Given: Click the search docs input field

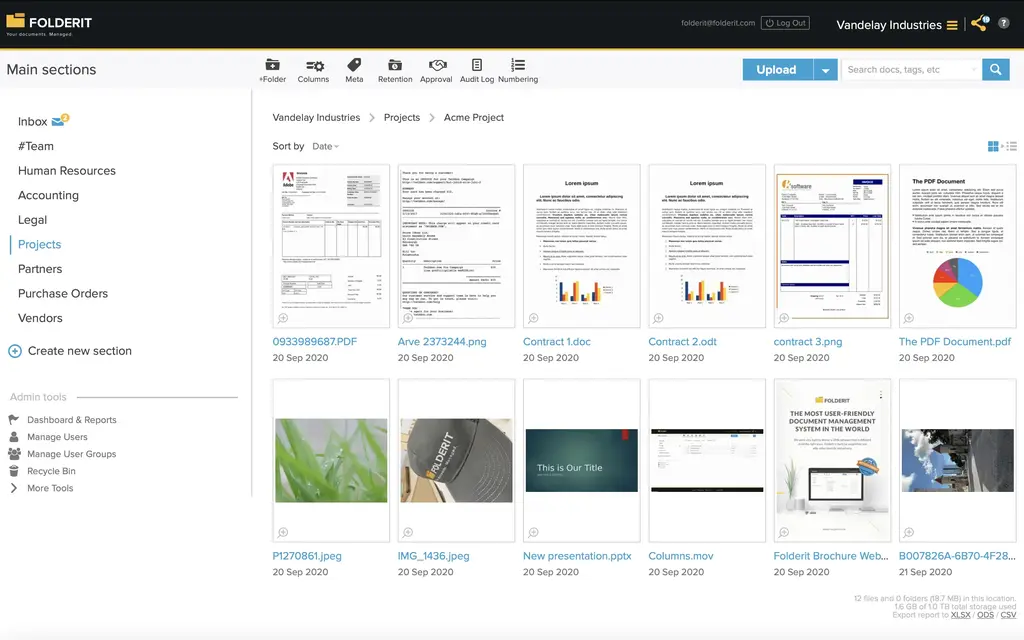Looking at the screenshot, I should click(910, 70).
